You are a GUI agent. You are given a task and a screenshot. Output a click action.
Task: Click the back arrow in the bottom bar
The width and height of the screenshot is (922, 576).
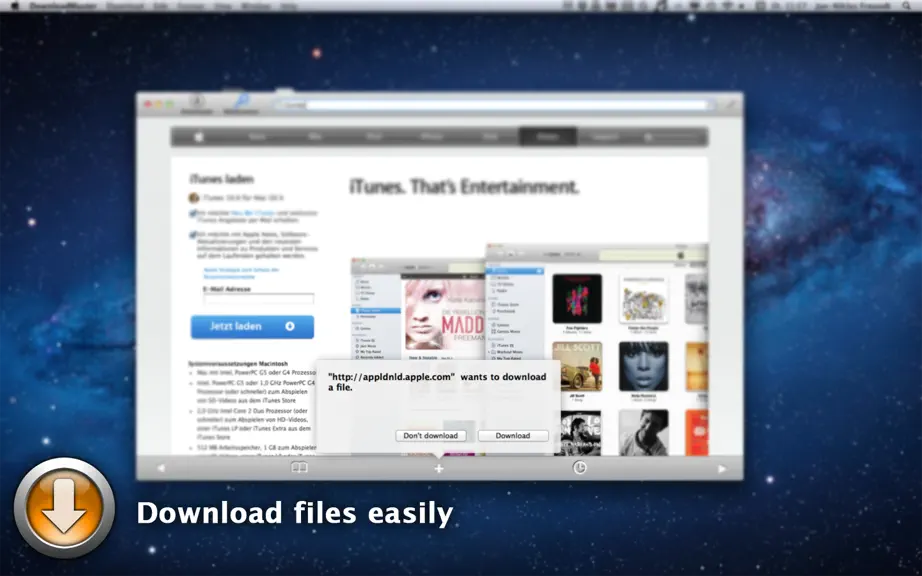click(161, 468)
